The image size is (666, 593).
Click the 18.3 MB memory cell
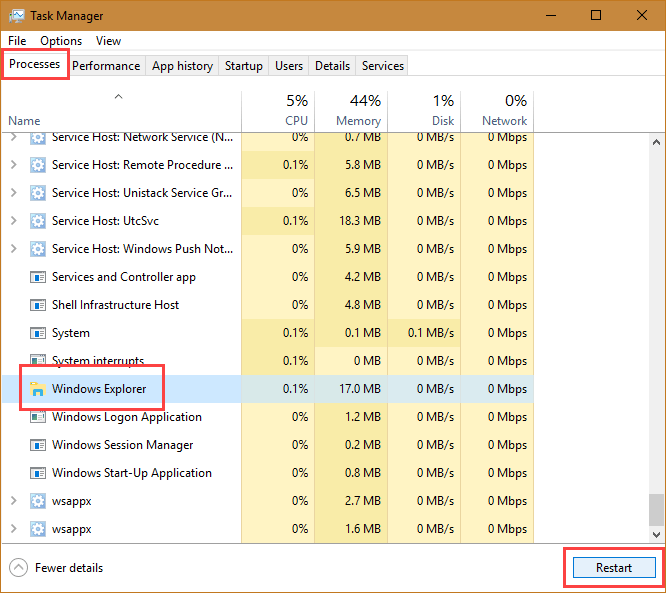coord(351,221)
